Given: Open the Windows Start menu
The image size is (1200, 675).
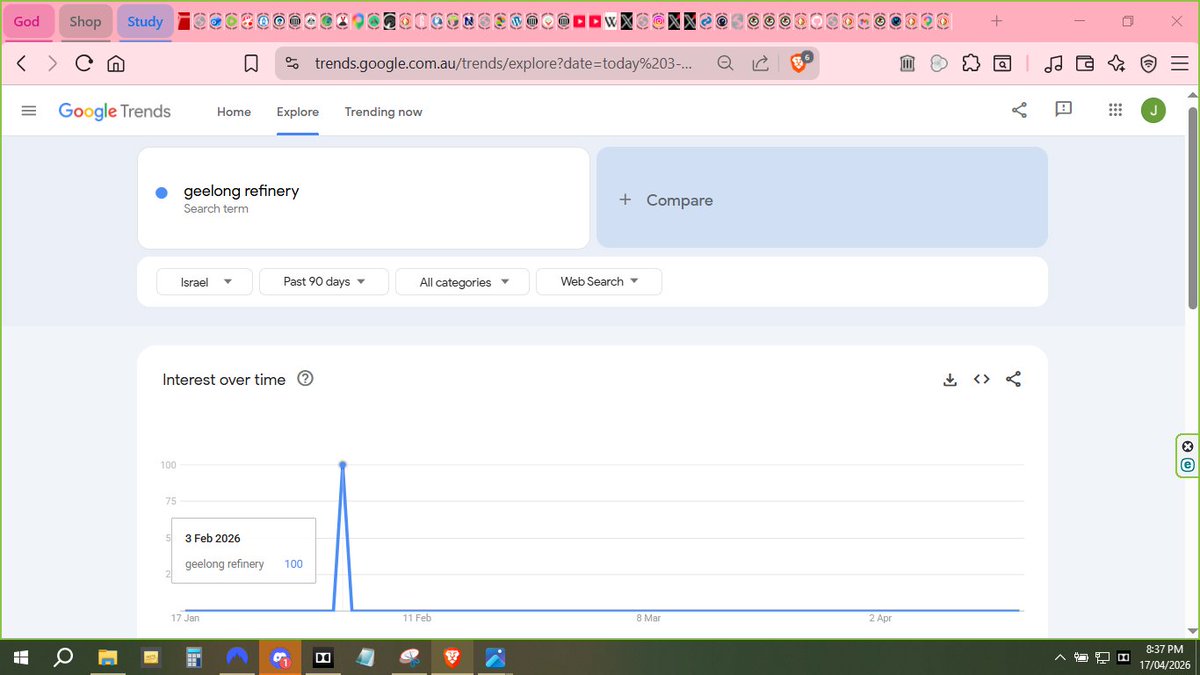Looking at the screenshot, I should pos(20,657).
